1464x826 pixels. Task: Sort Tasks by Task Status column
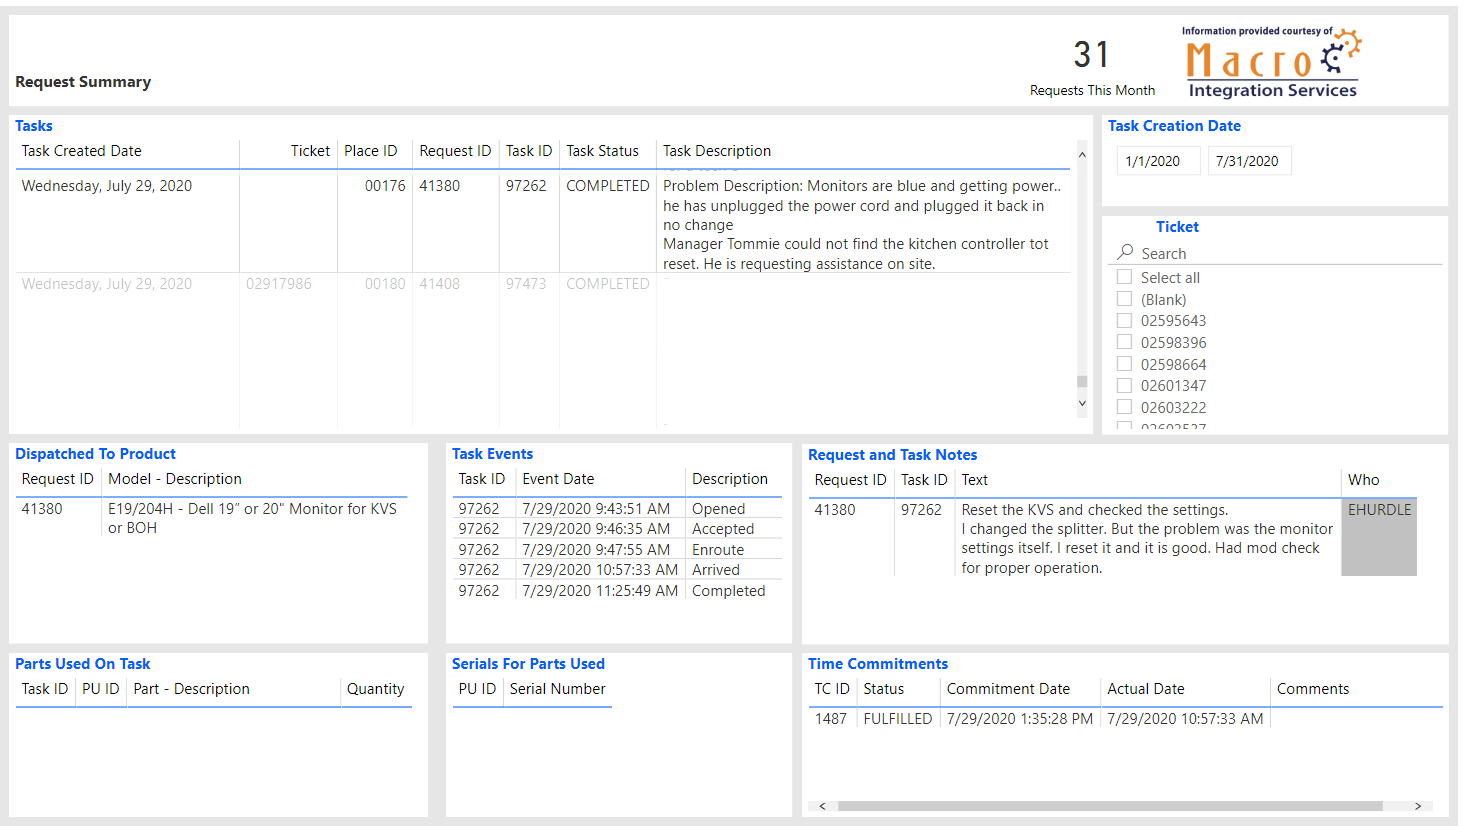pos(602,151)
